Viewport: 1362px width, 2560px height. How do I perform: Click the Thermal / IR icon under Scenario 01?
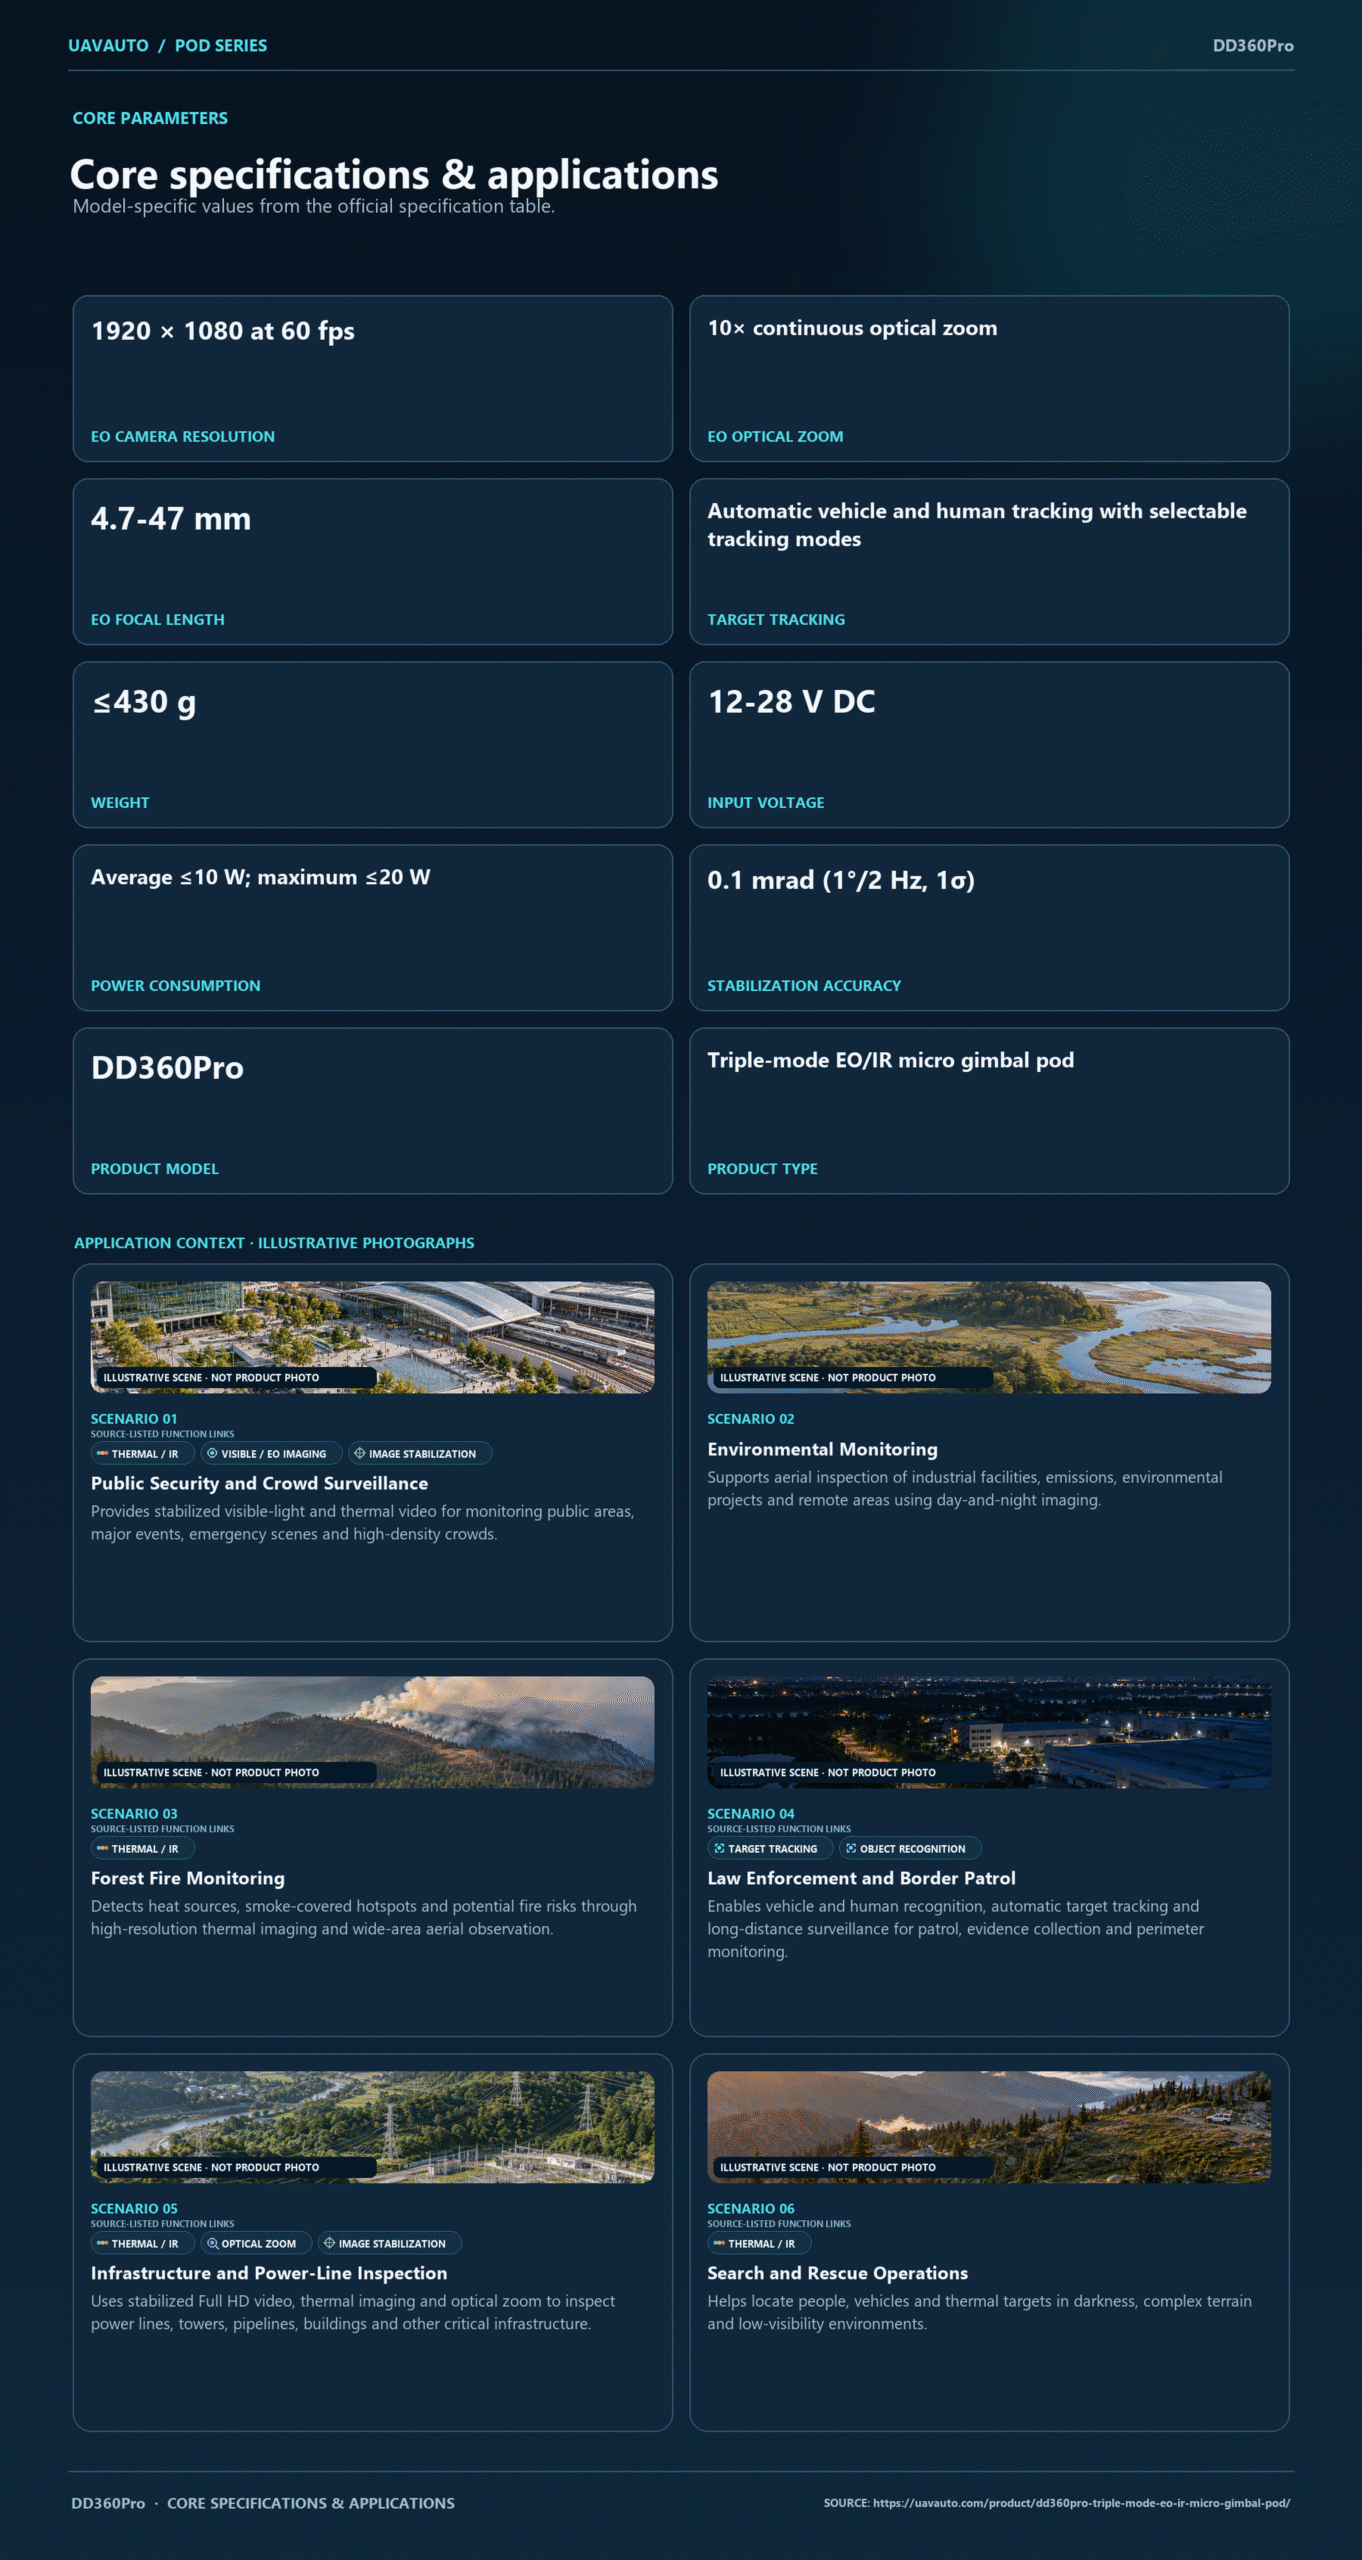(x=102, y=1453)
